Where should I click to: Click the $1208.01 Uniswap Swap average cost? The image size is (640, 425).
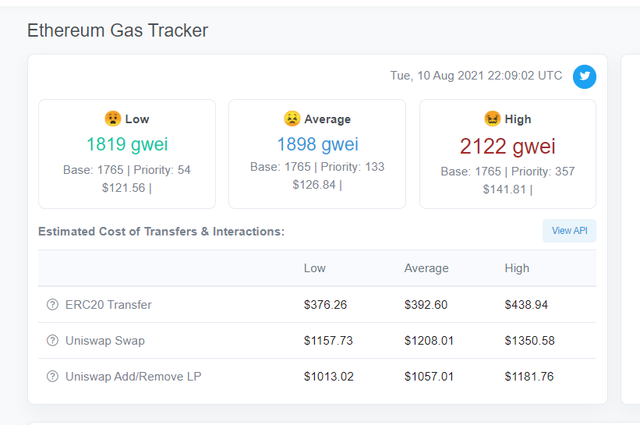(429, 340)
